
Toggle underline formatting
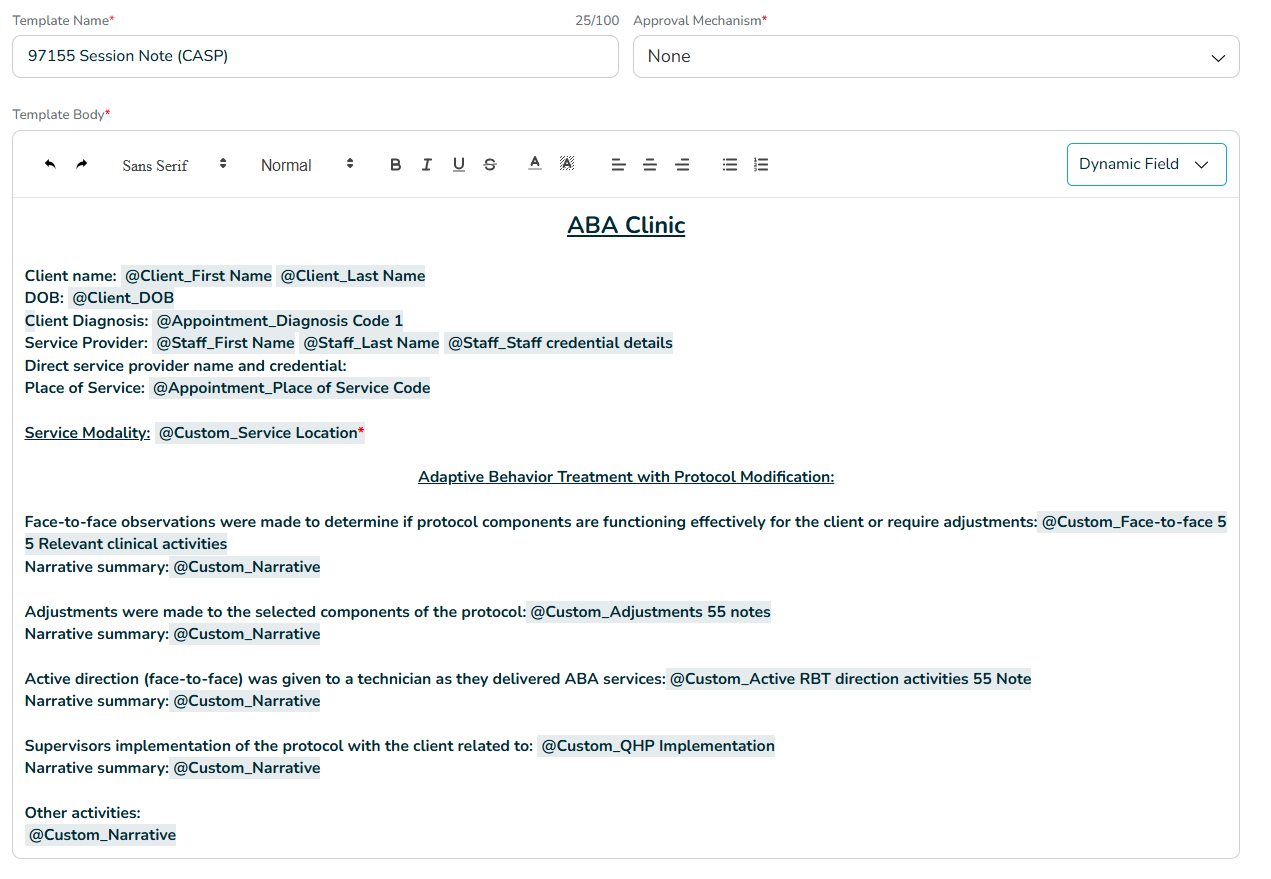pos(459,165)
